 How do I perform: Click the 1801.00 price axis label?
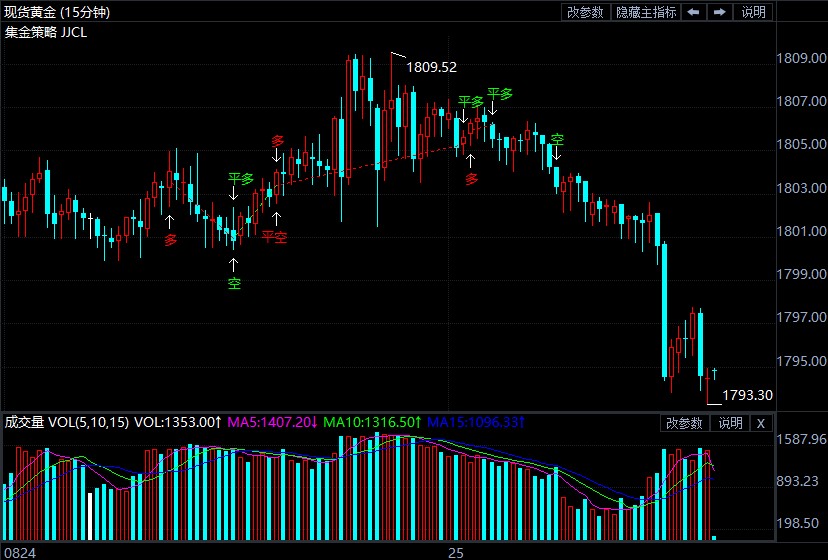pyautogui.click(x=801, y=231)
